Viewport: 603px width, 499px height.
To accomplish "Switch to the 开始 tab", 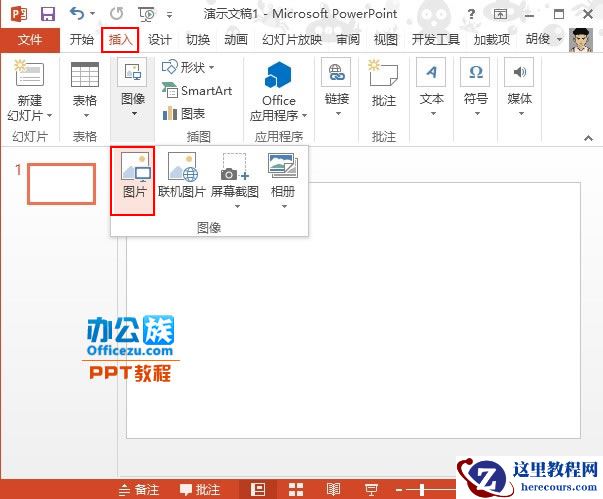I will click(x=82, y=40).
